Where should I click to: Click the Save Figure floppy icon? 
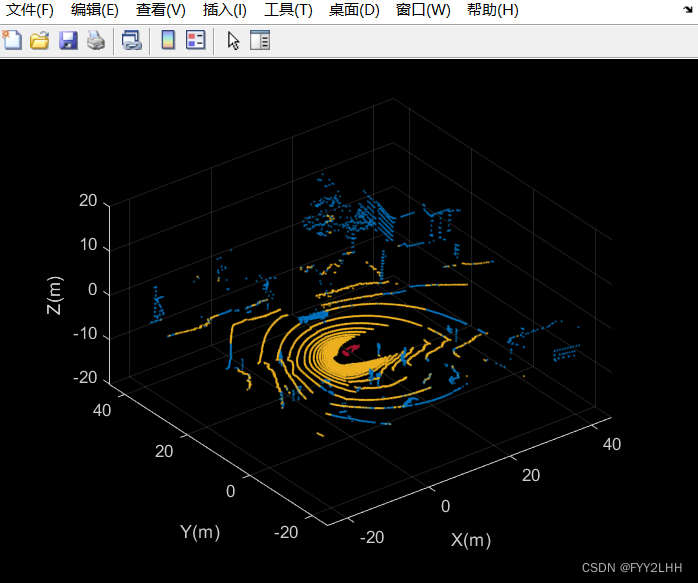[68, 40]
